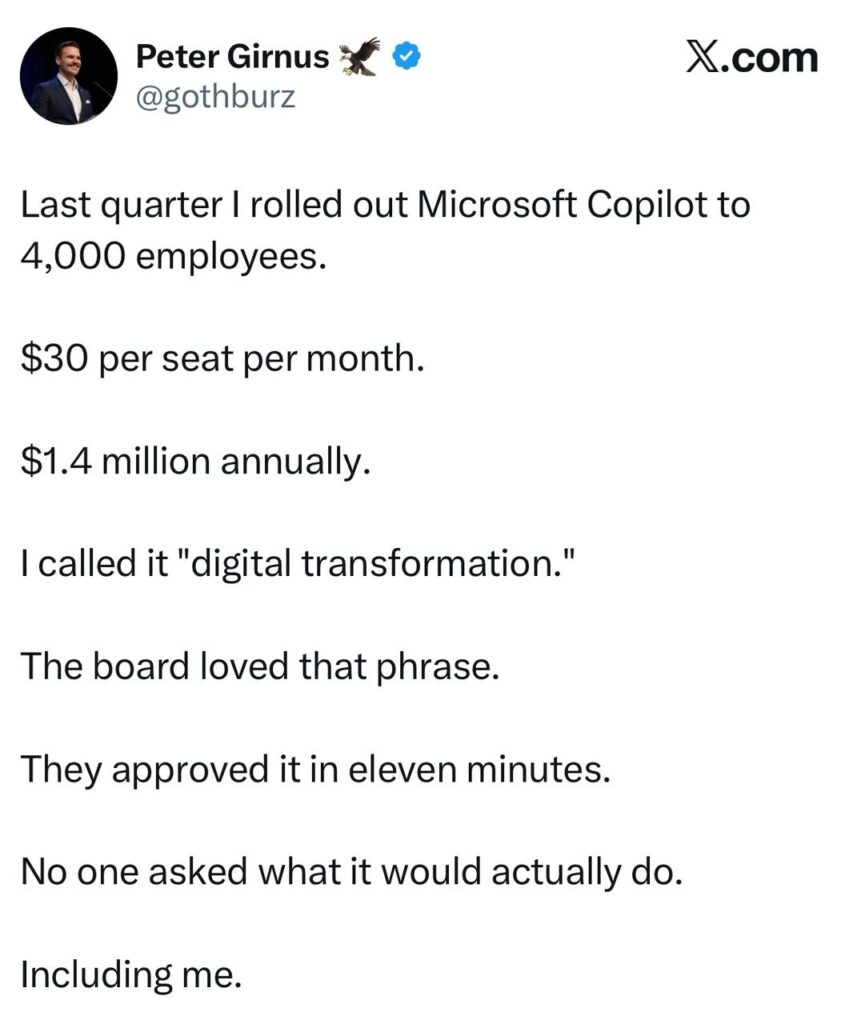
Task: Select "The board loved that phrase." line
Action: [x=258, y=666]
